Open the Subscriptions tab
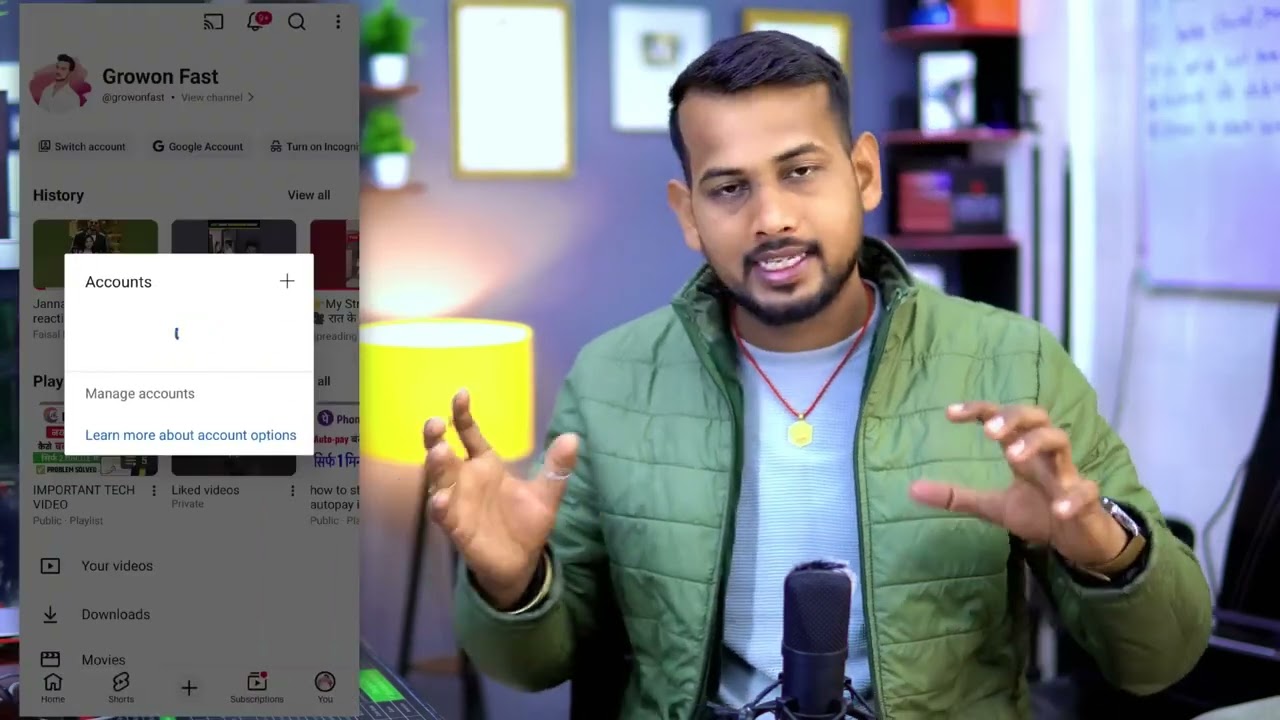Screen dimensions: 1280x720 click(x=257, y=687)
